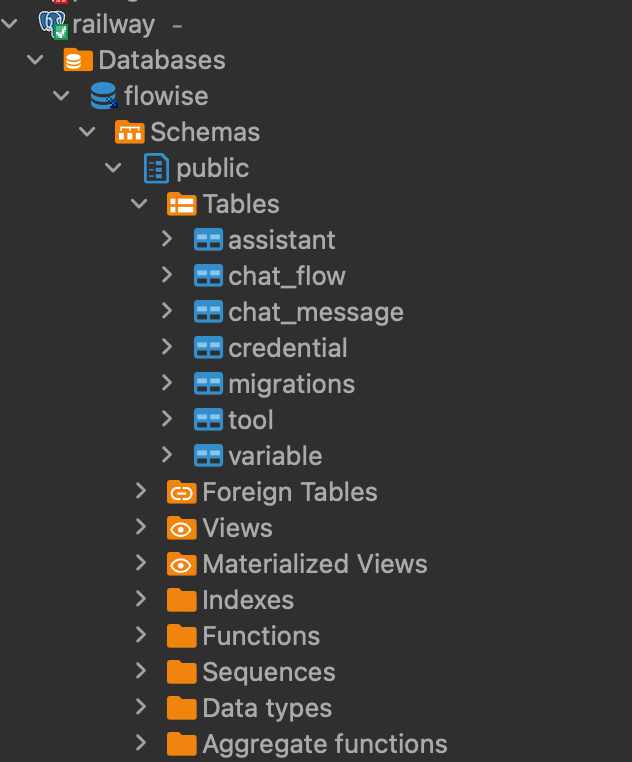Collapse the flowise database node
This screenshot has width=632, height=762.
[x=62, y=96]
